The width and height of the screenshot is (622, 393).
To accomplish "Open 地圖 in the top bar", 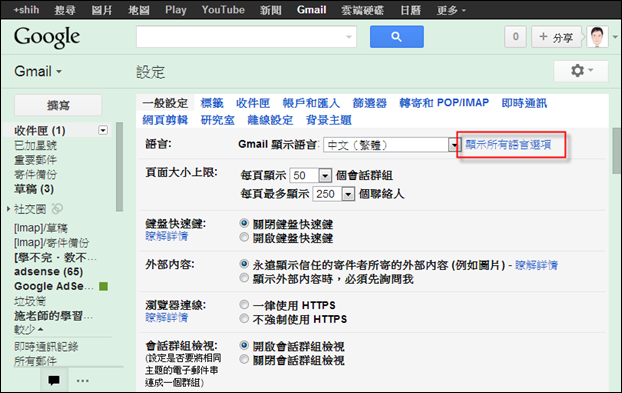I will click(138, 10).
